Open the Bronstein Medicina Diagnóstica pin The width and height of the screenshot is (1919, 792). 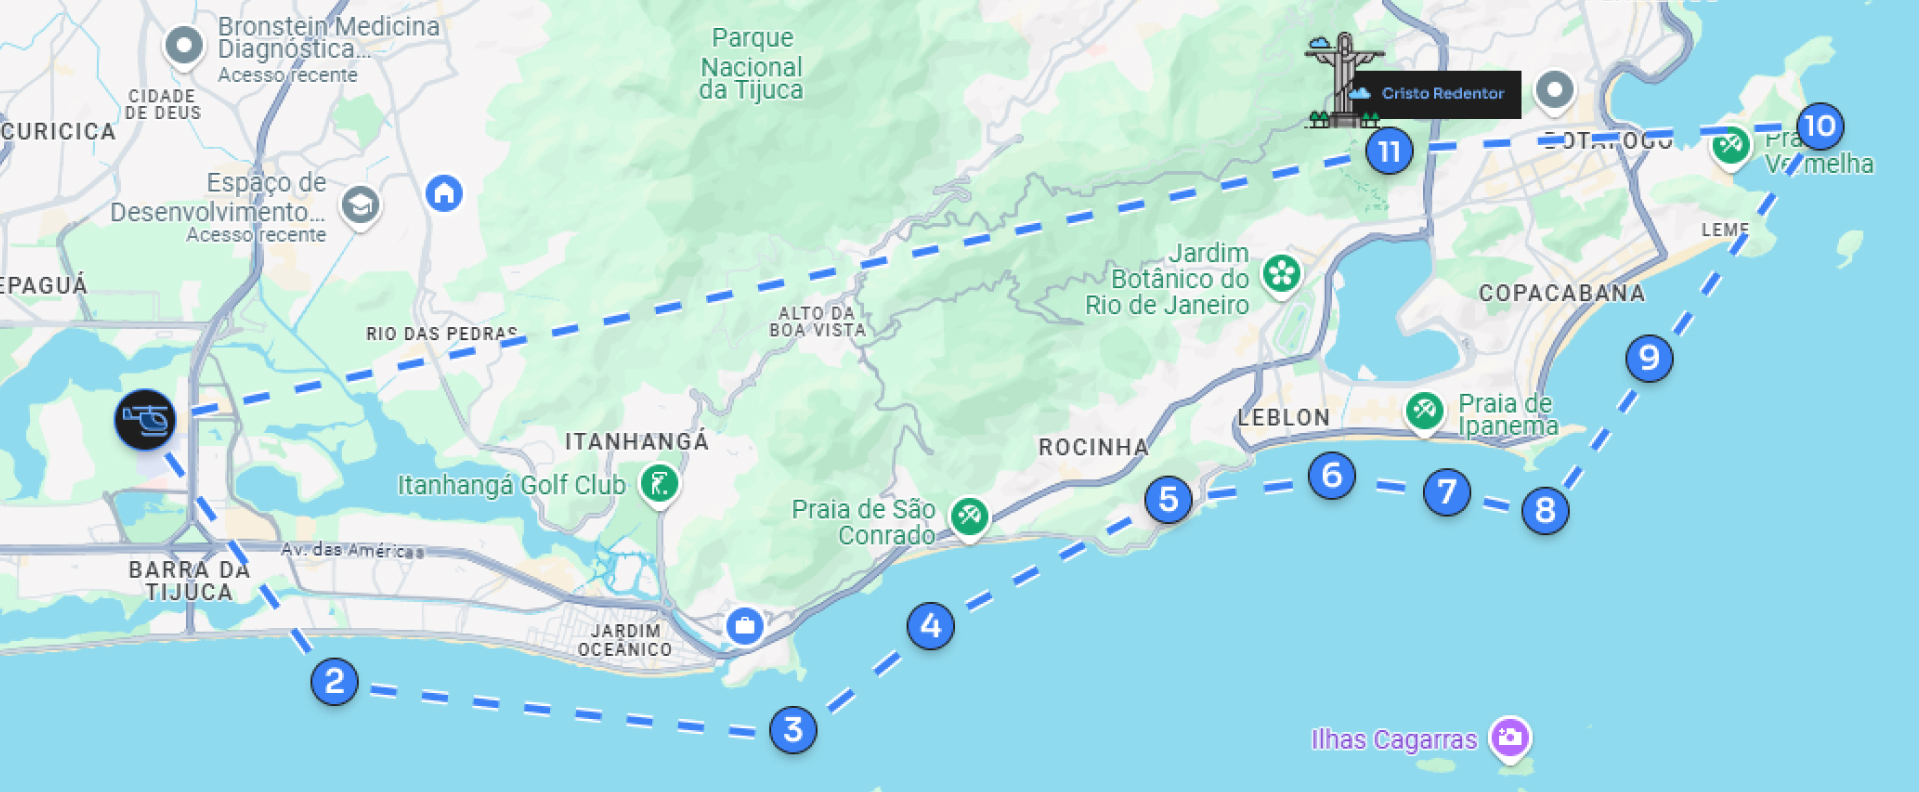click(184, 48)
